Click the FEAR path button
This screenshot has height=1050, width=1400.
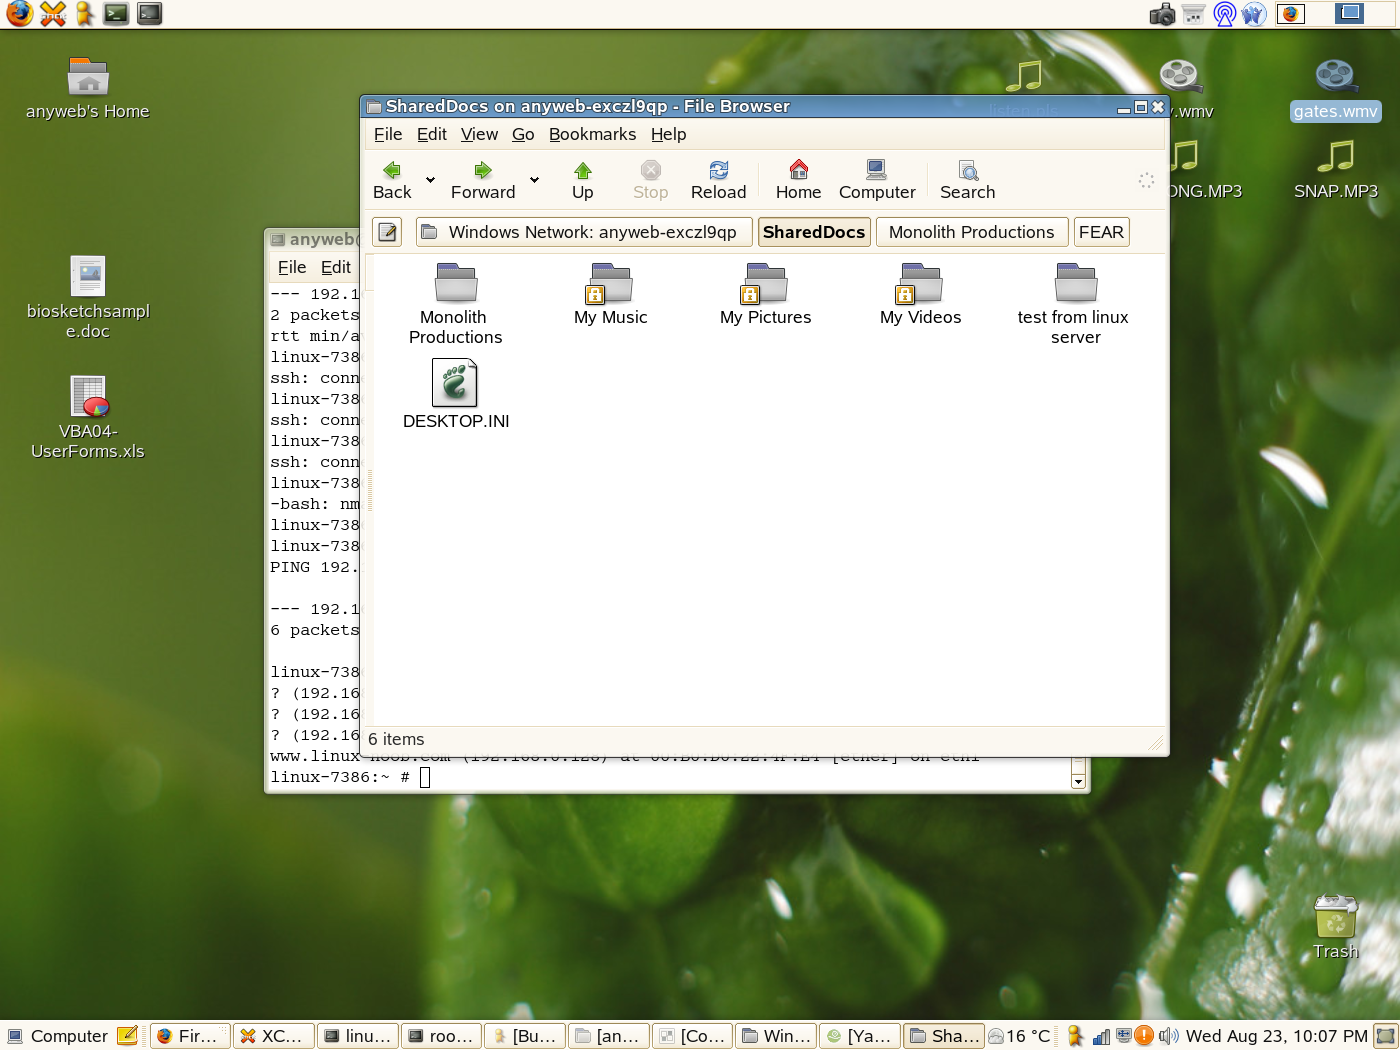[1101, 232]
